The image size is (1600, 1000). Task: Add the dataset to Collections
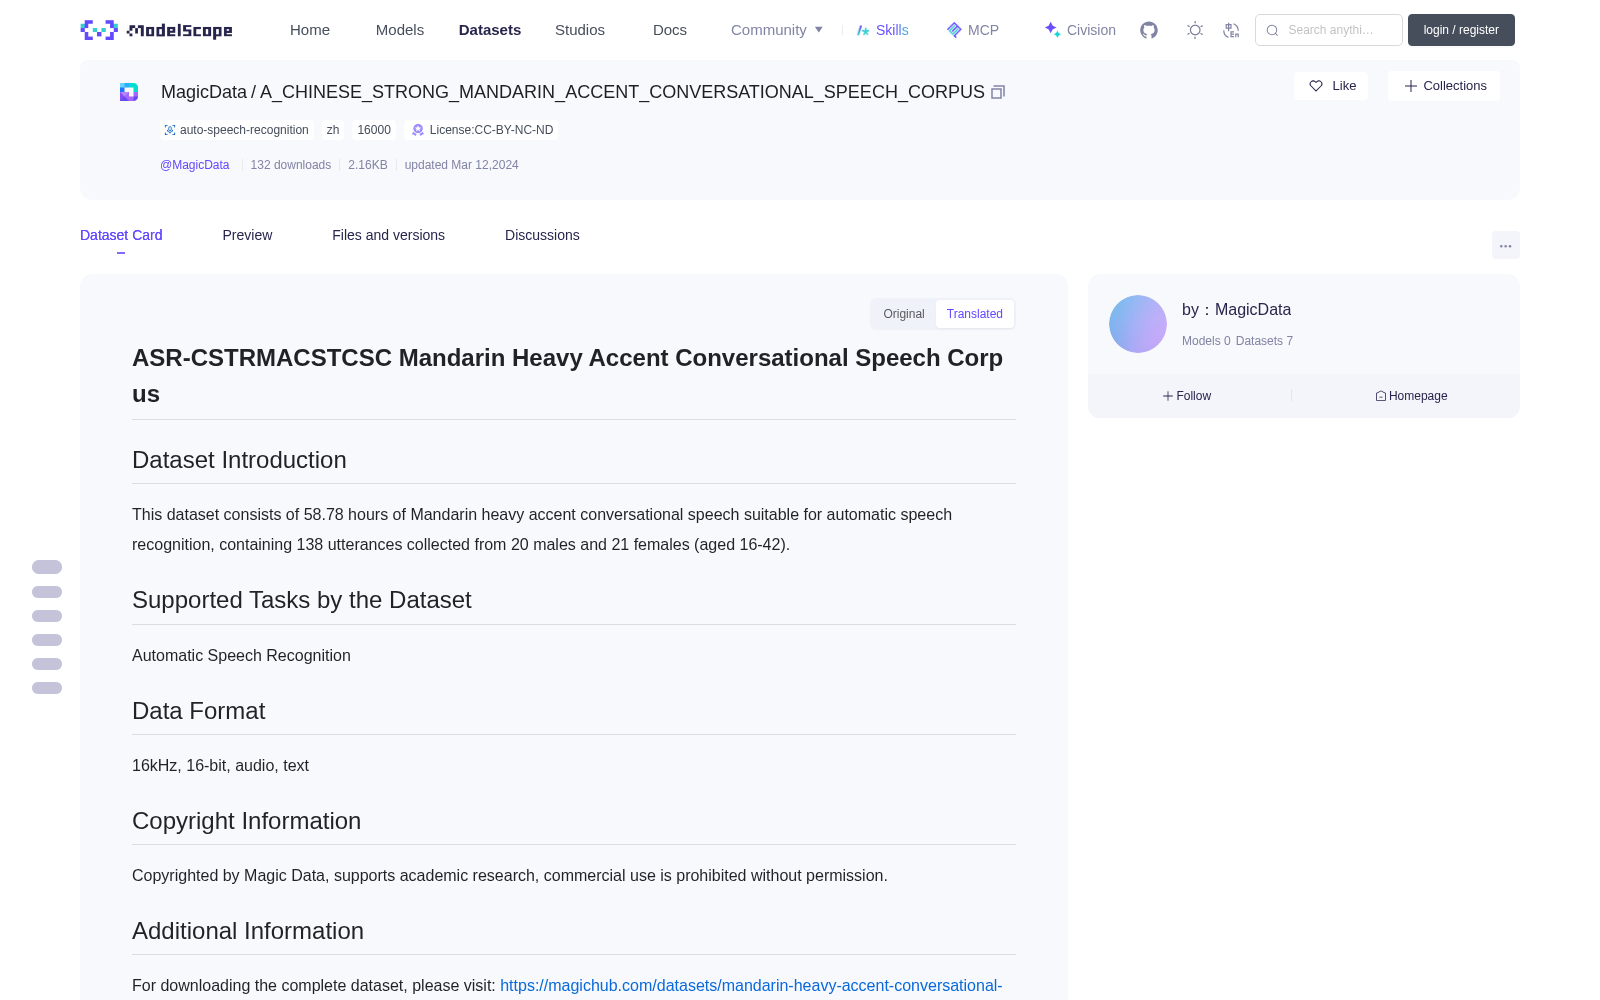pyautogui.click(x=1444, y=86)
